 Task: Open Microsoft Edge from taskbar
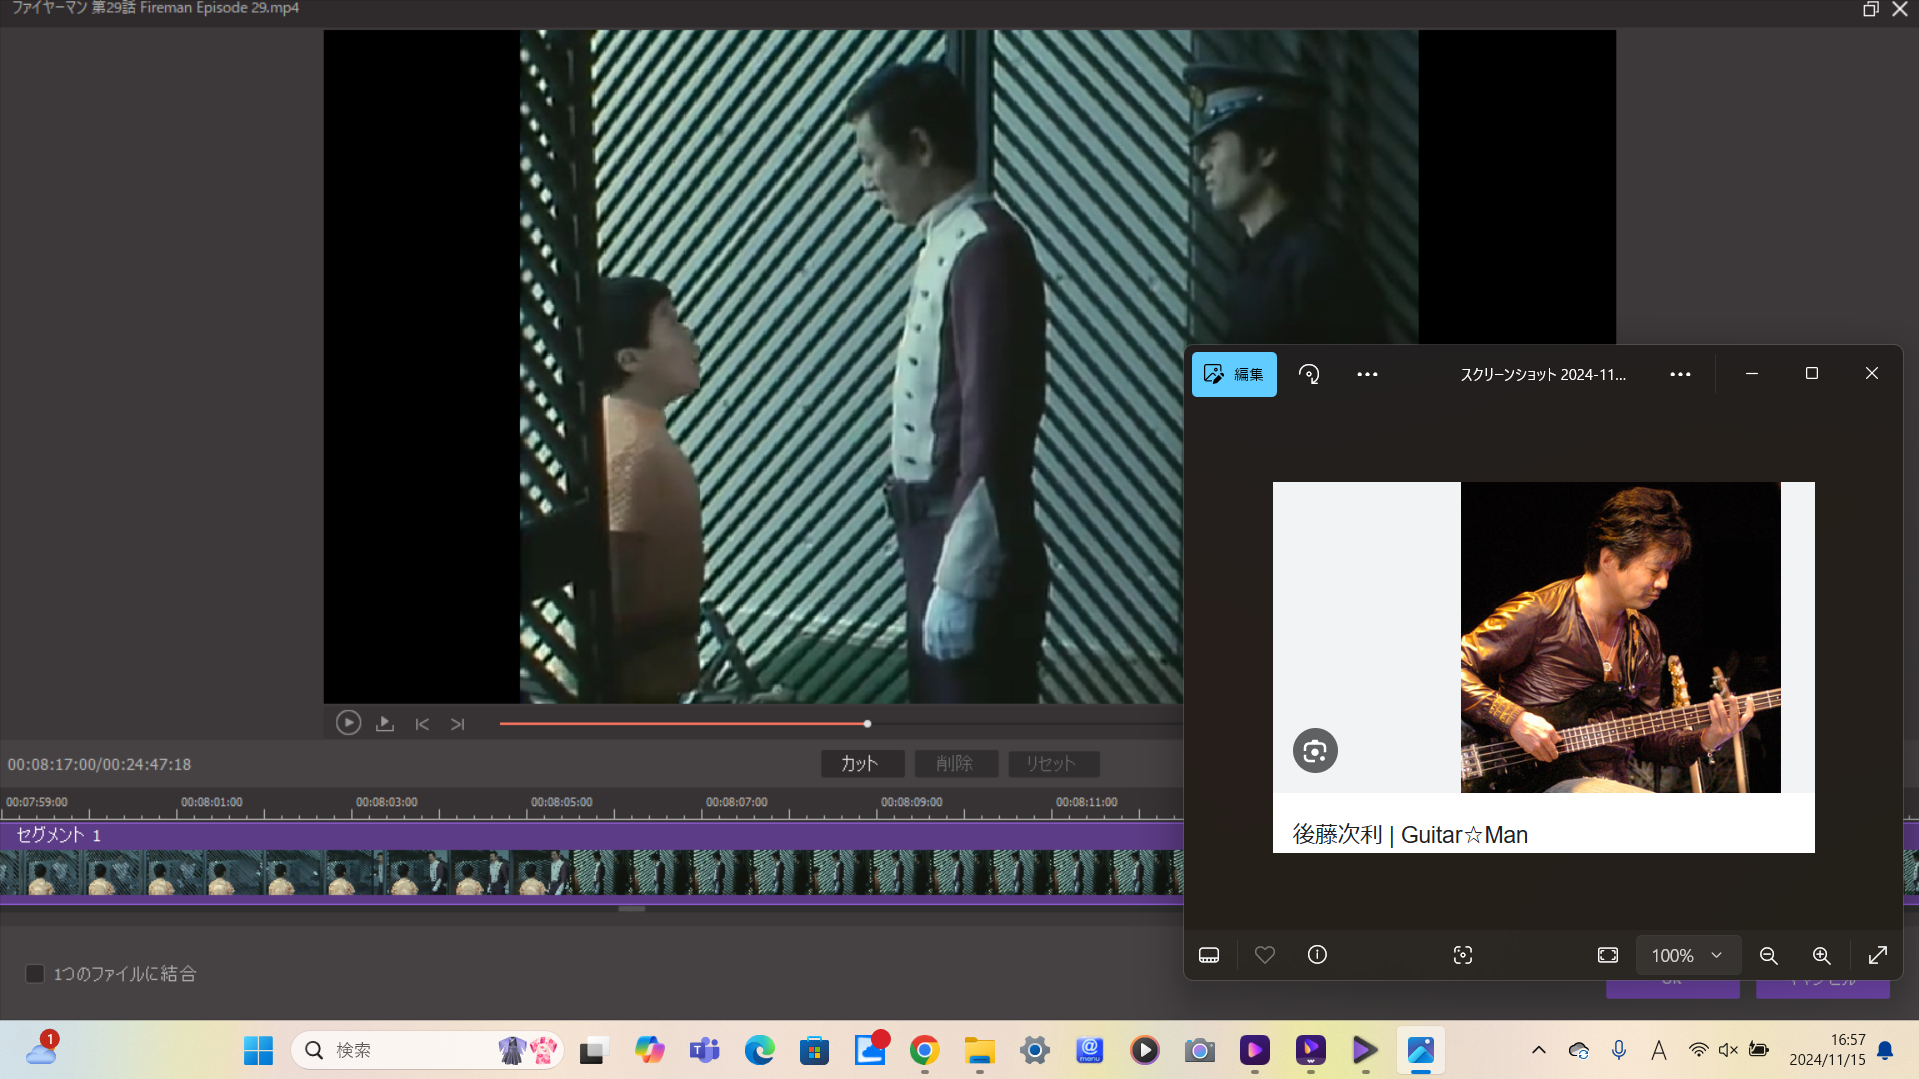pyautogui.click(x=760, y=1050)
